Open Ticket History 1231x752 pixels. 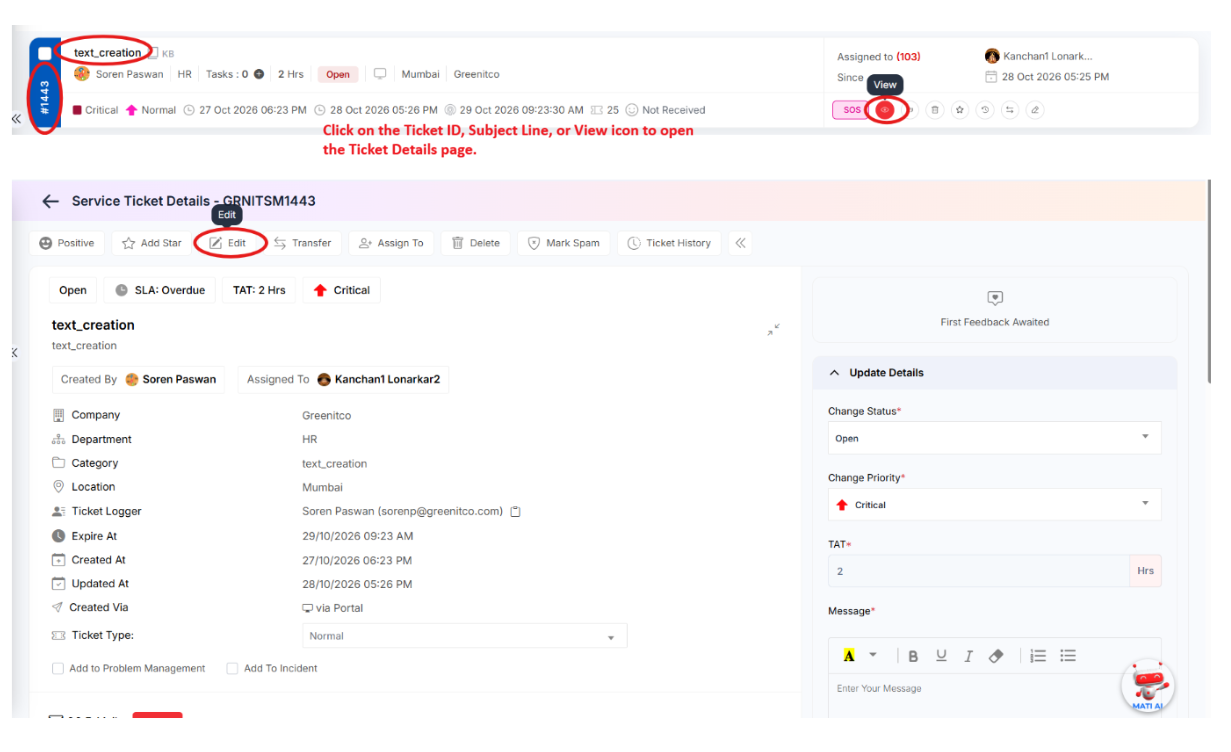(669, 243)
